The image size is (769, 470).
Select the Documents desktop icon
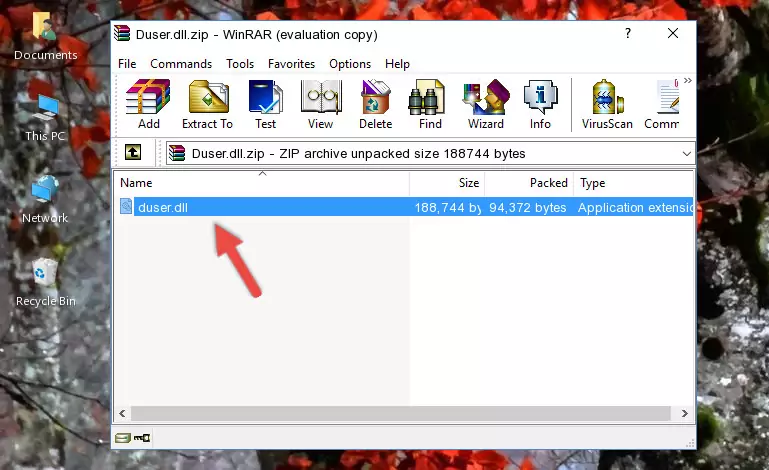(46, 36)
